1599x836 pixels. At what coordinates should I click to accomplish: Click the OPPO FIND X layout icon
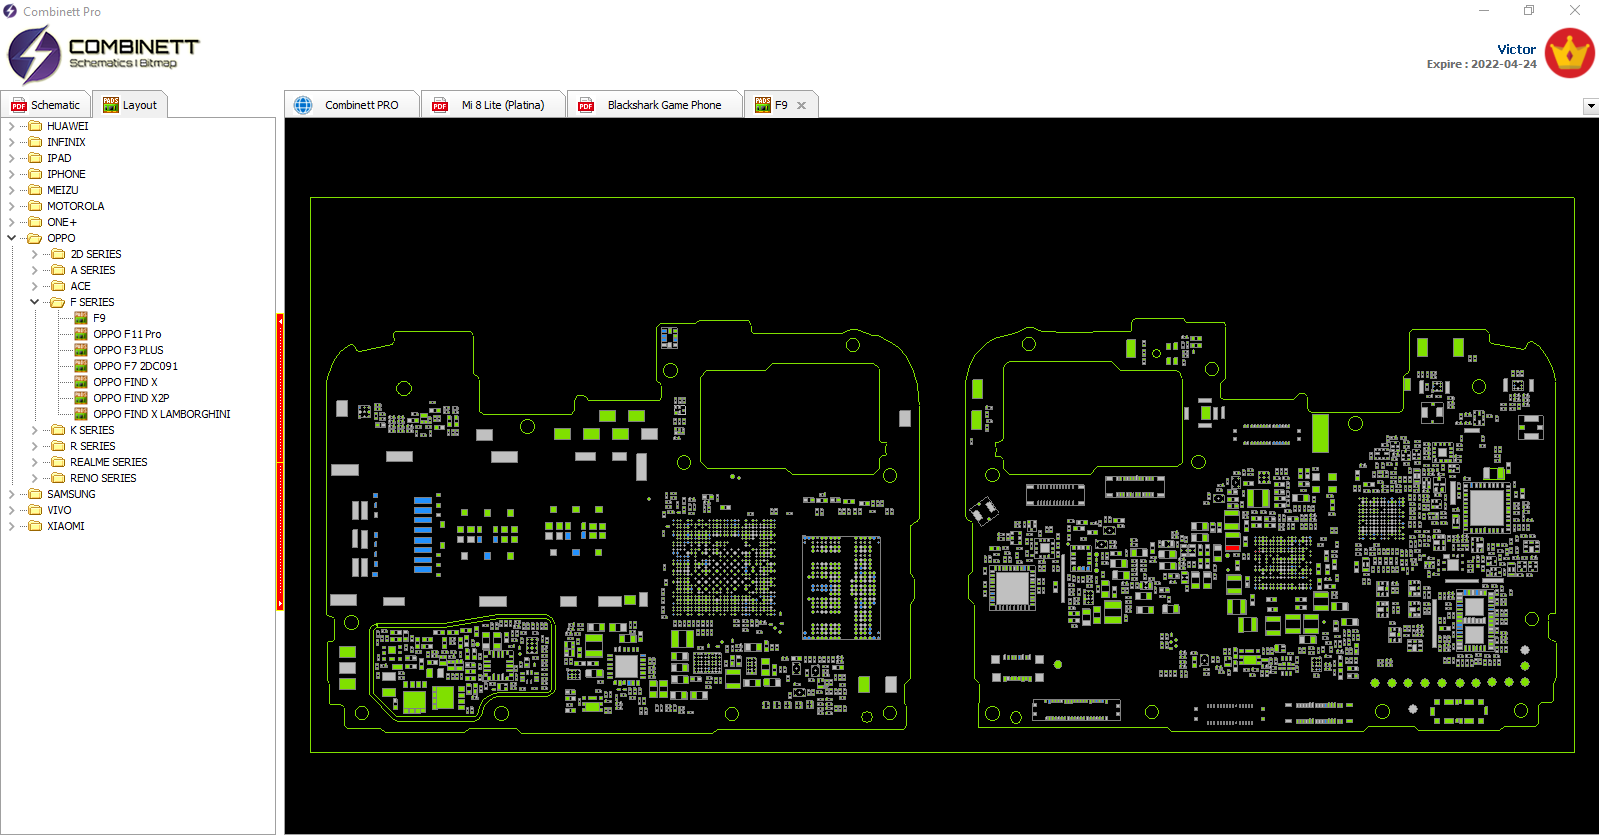pos(81,382)
